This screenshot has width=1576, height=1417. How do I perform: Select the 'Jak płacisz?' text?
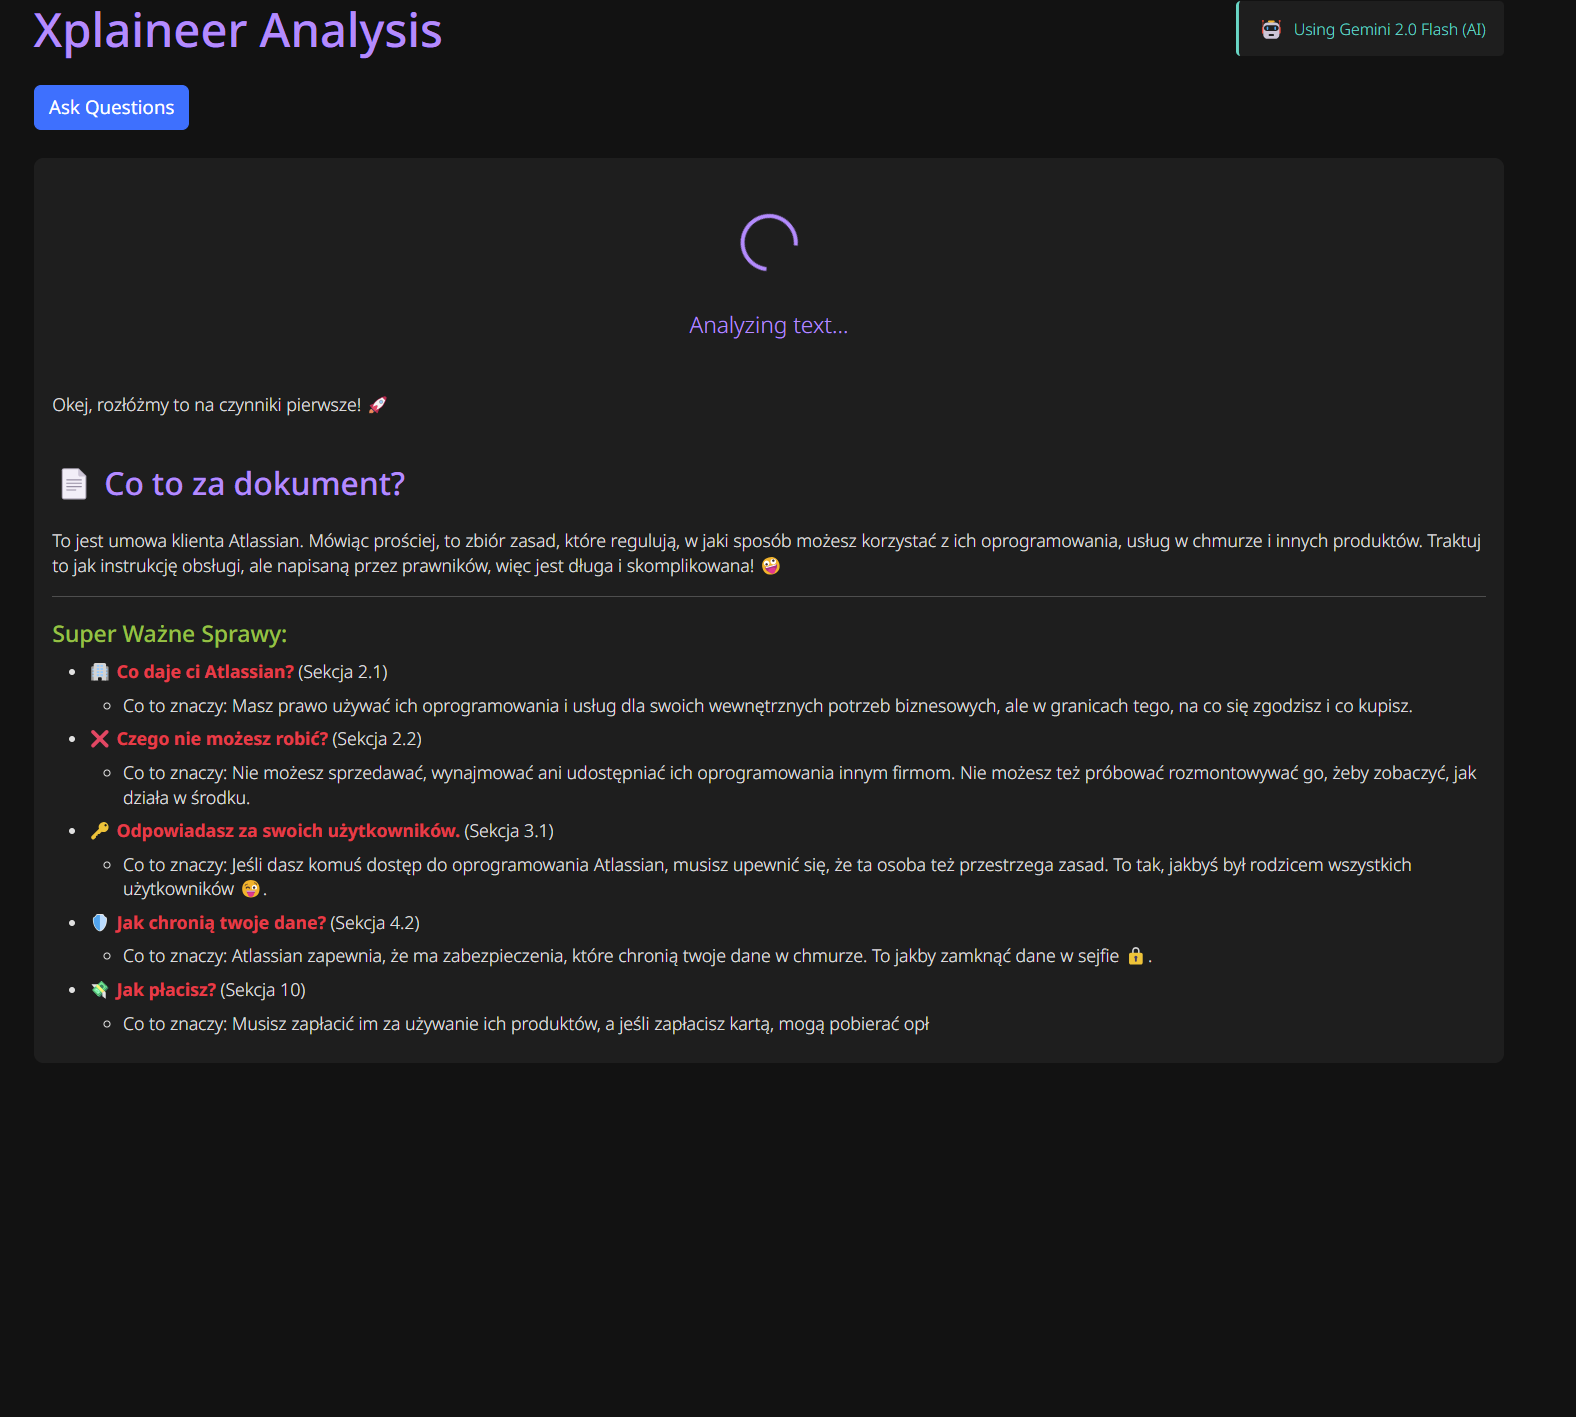(x=166, y=990)
